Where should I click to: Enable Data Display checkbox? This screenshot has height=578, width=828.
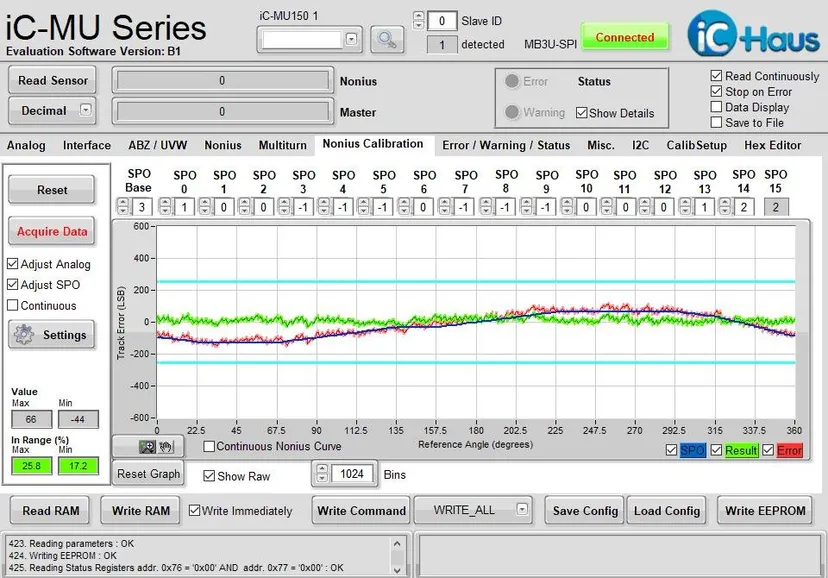coord(716,107)
